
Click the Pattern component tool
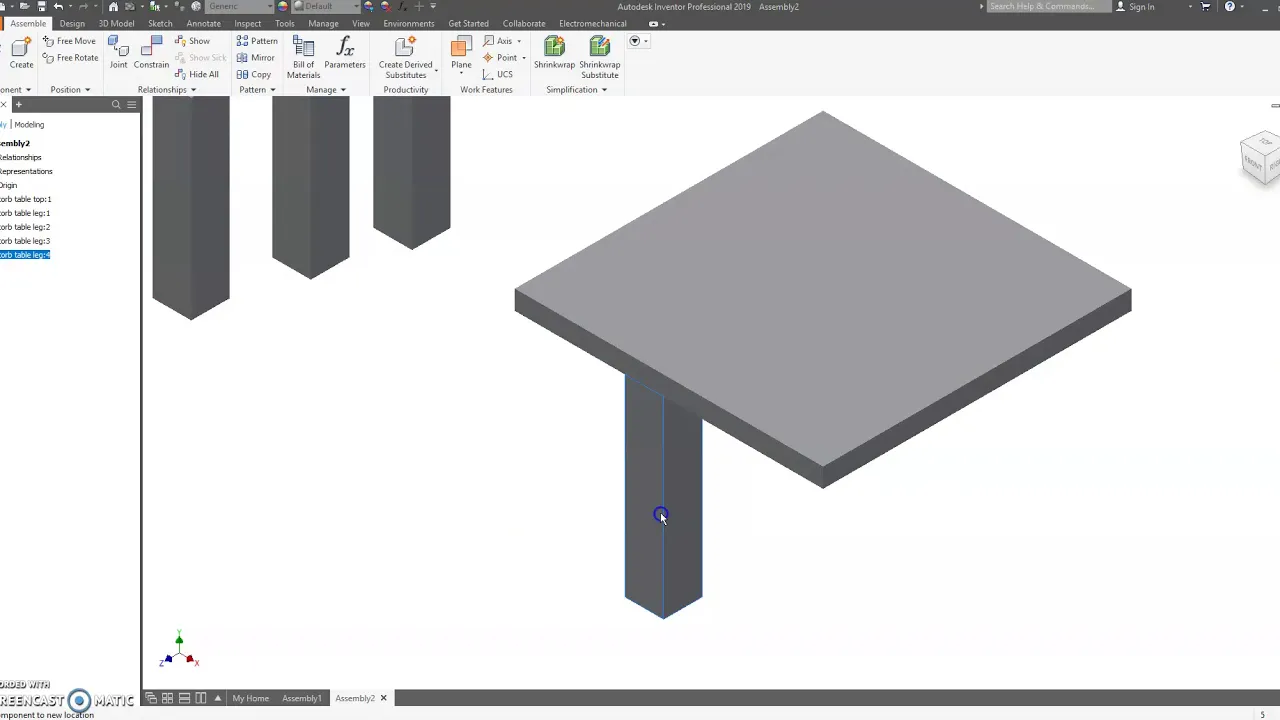click(257, 41)
